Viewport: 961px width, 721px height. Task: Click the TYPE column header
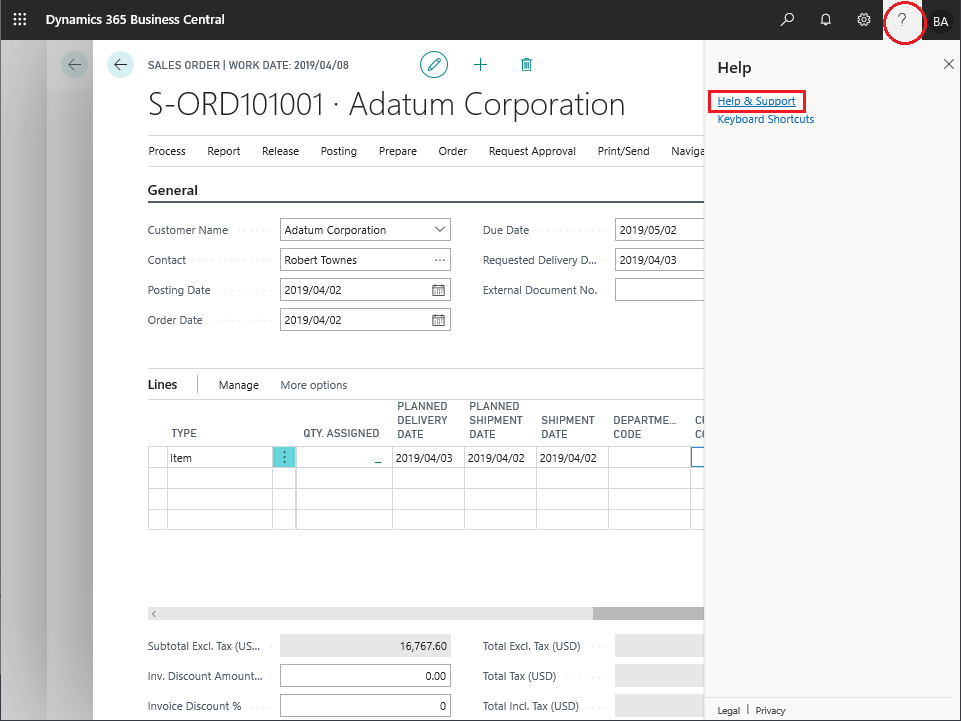point(184,433)
